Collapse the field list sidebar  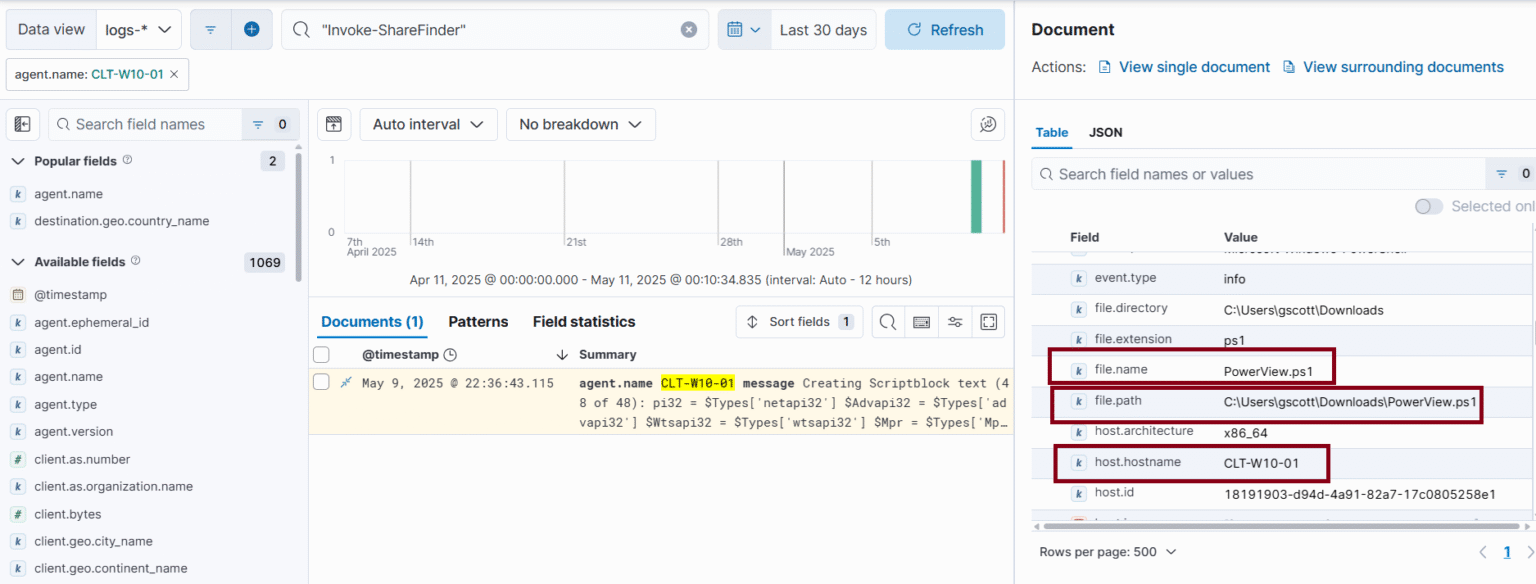tap(22, 123)
